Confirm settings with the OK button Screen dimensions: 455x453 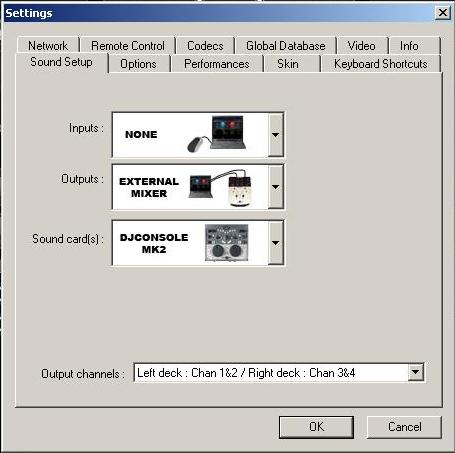[316, 427]
